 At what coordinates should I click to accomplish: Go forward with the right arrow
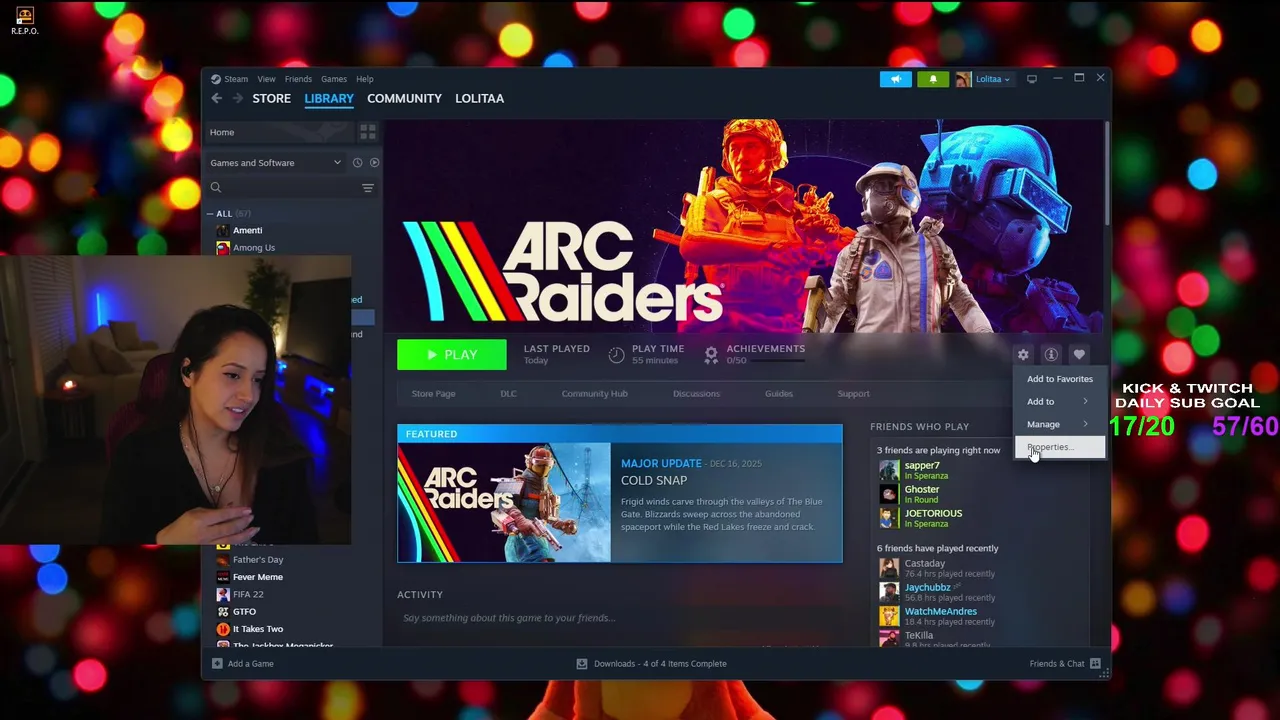(x=238, y=98)
